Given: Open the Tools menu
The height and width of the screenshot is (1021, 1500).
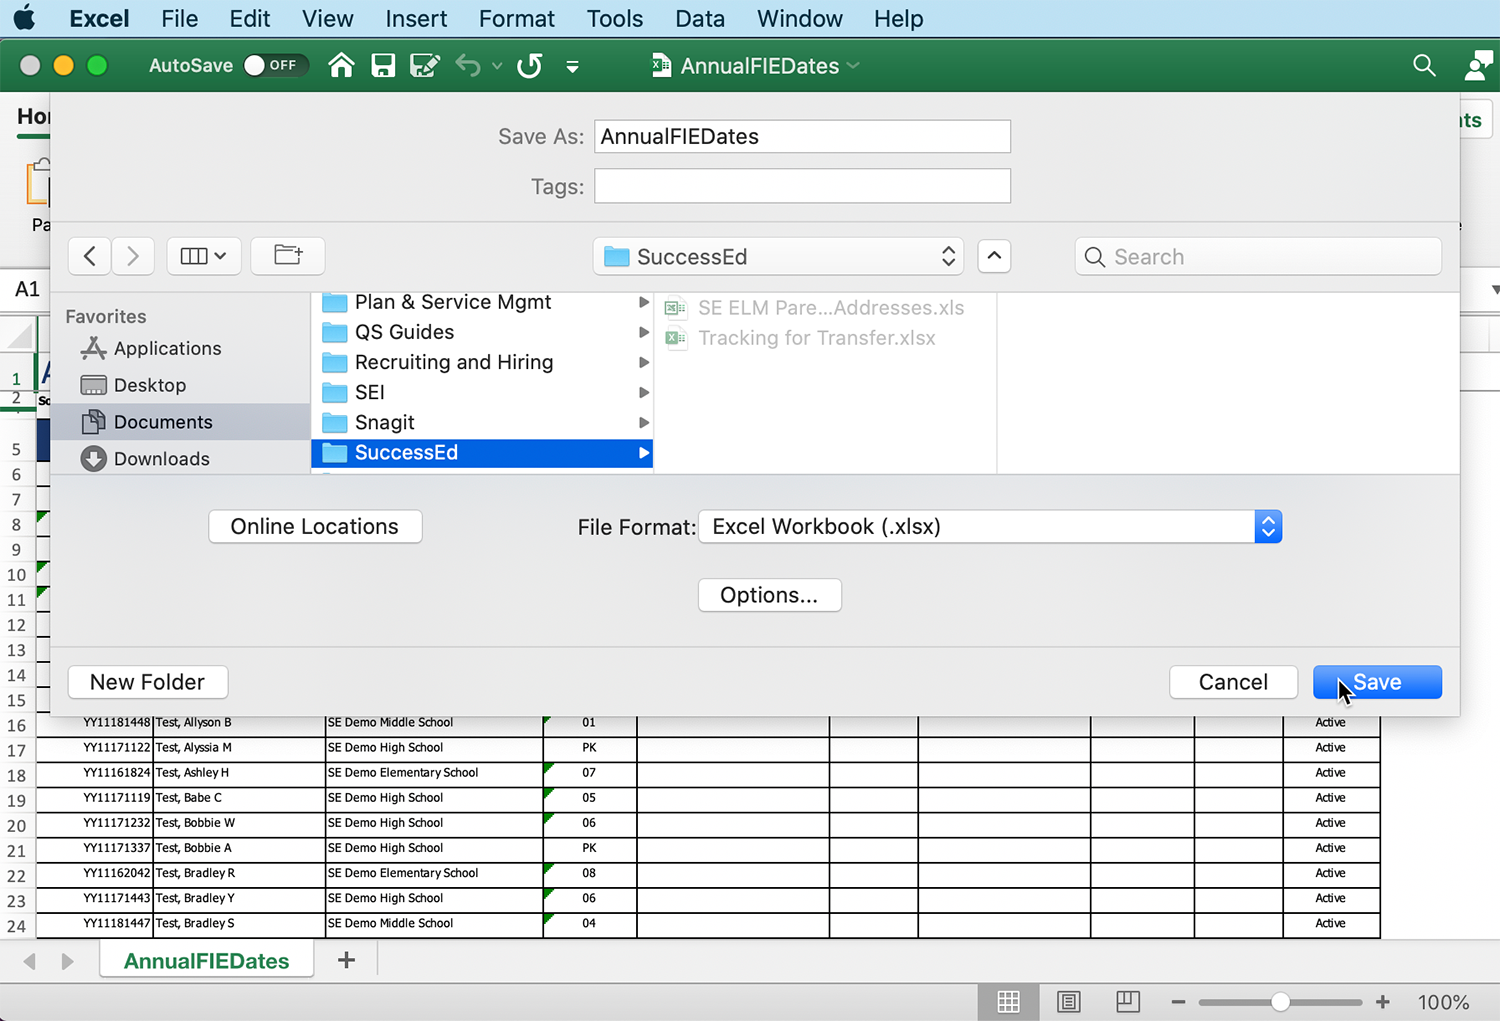Looking at the screenshot, I should coord(615,19).
